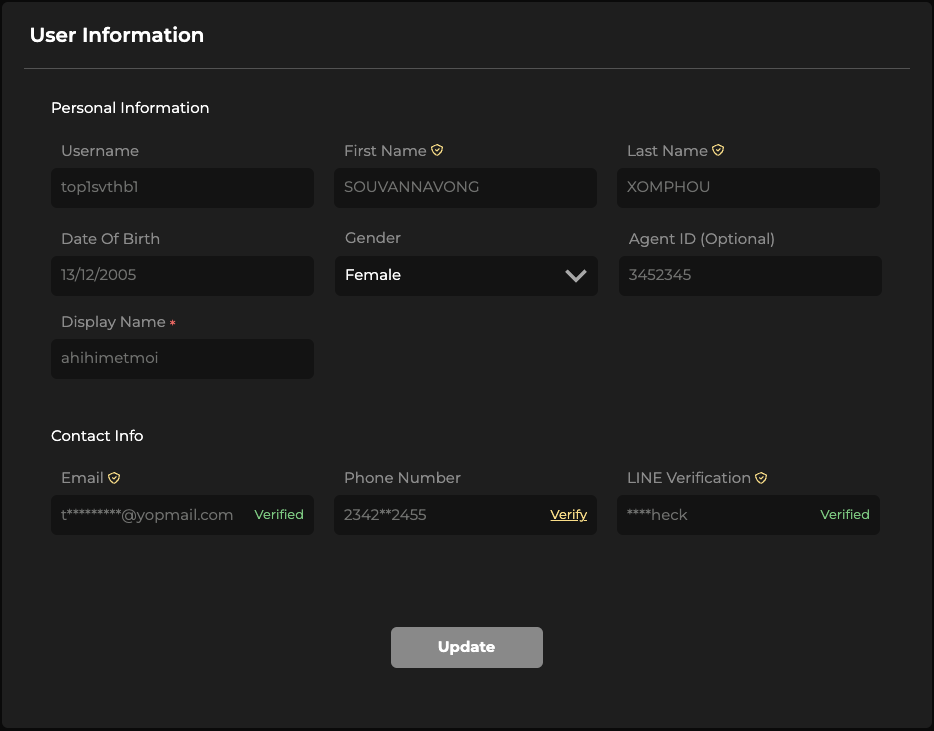
Task: Click the shield icon beside Last Name
Action: click(718, 151)
